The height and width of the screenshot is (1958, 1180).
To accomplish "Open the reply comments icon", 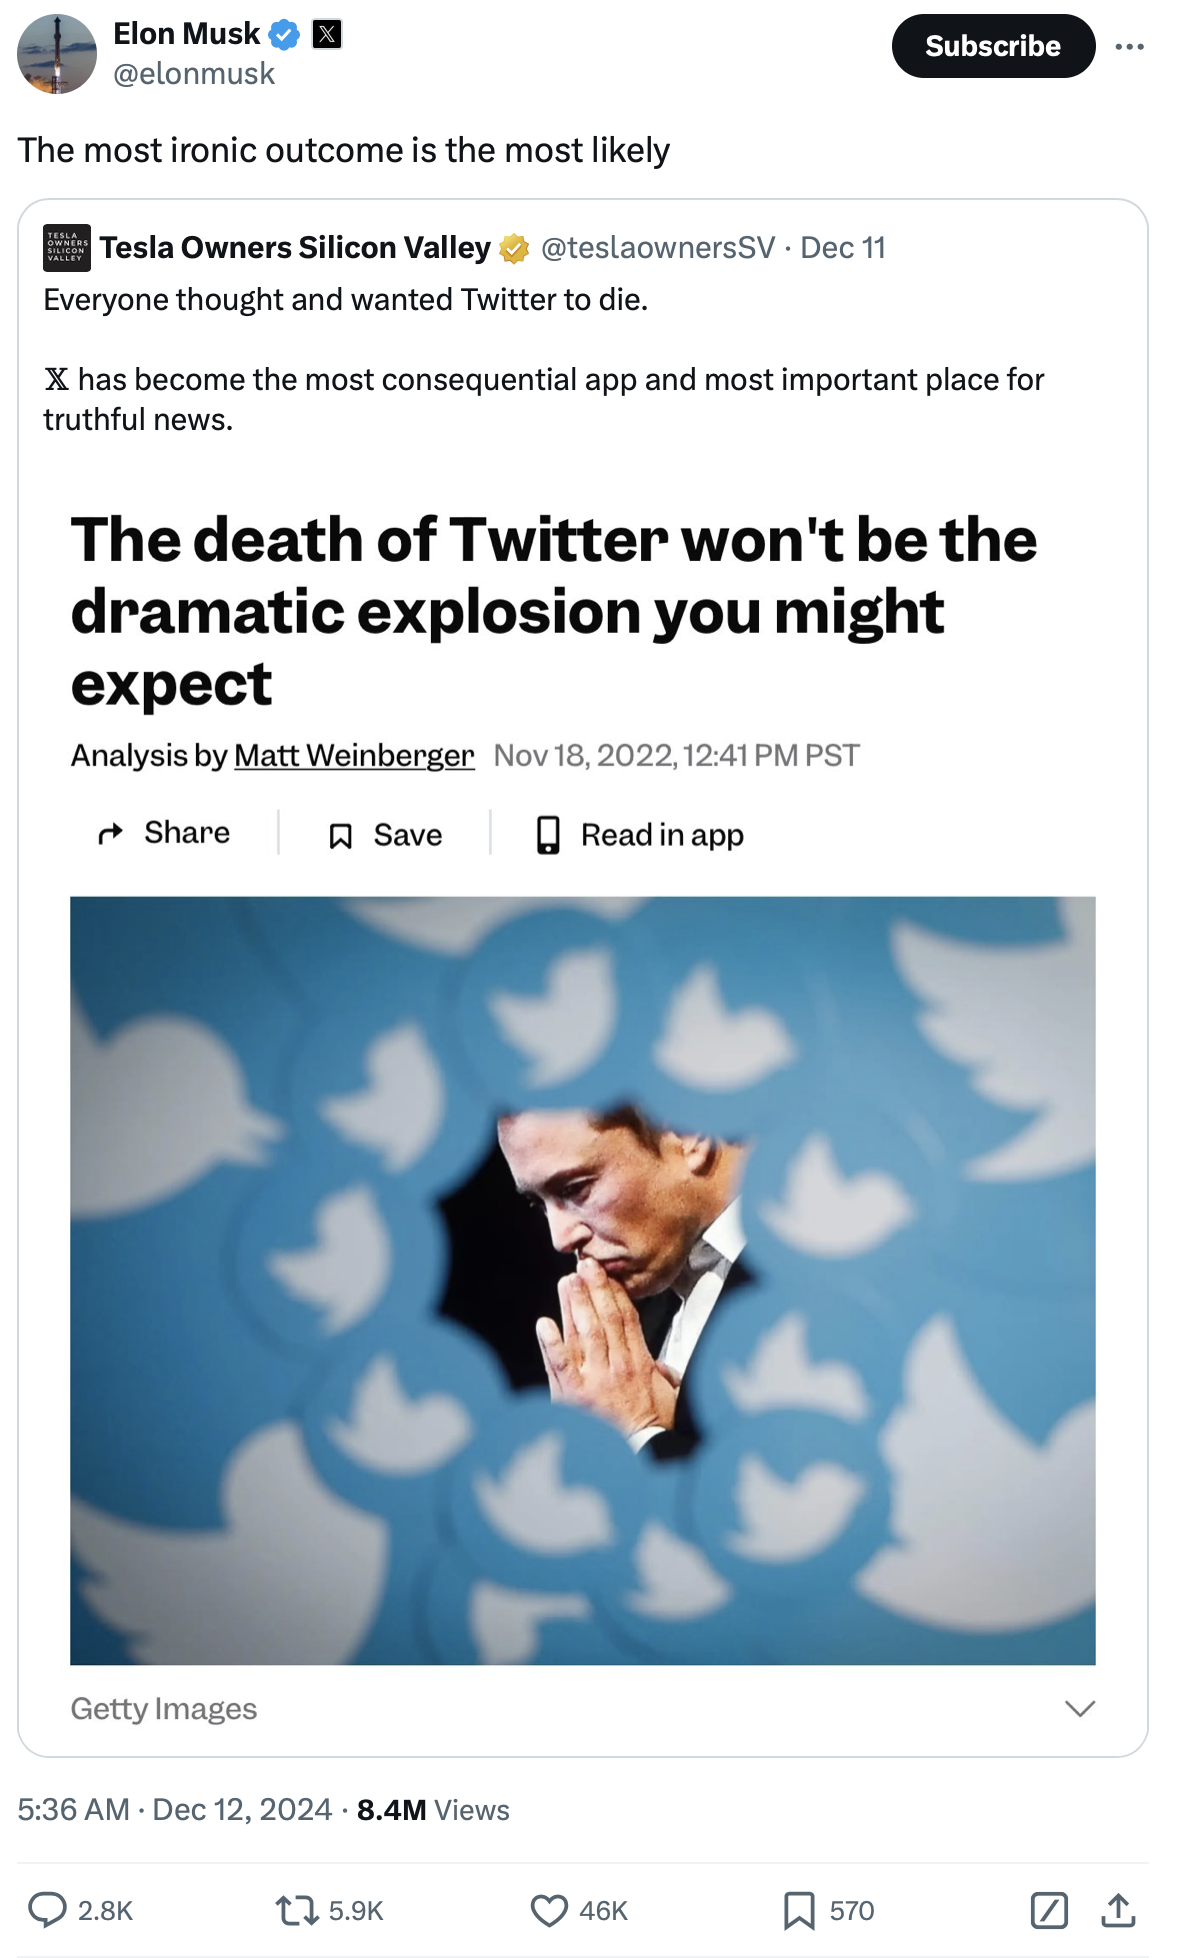I will point(47,1909).
